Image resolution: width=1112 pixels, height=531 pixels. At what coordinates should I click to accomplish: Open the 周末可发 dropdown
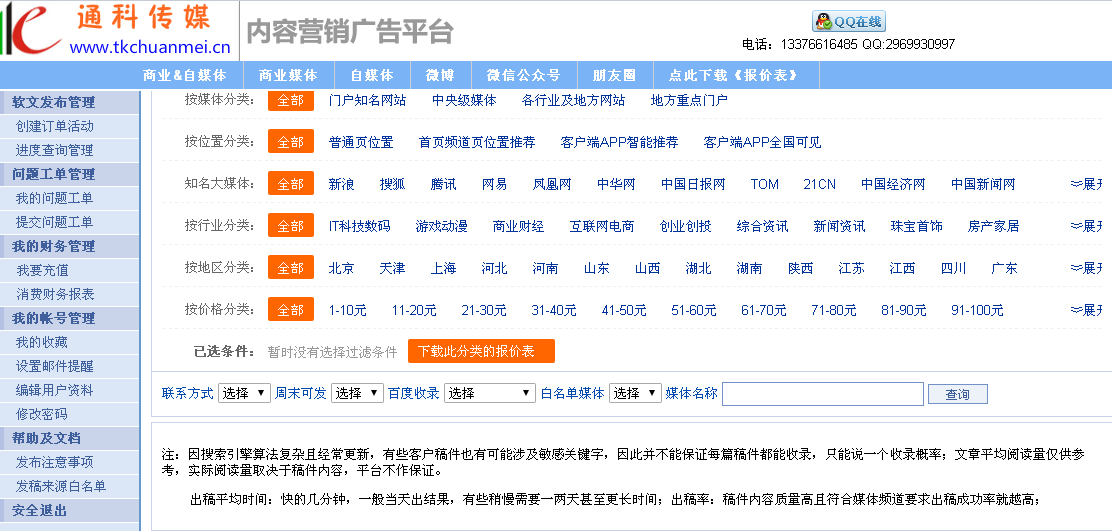click(357, 393)
